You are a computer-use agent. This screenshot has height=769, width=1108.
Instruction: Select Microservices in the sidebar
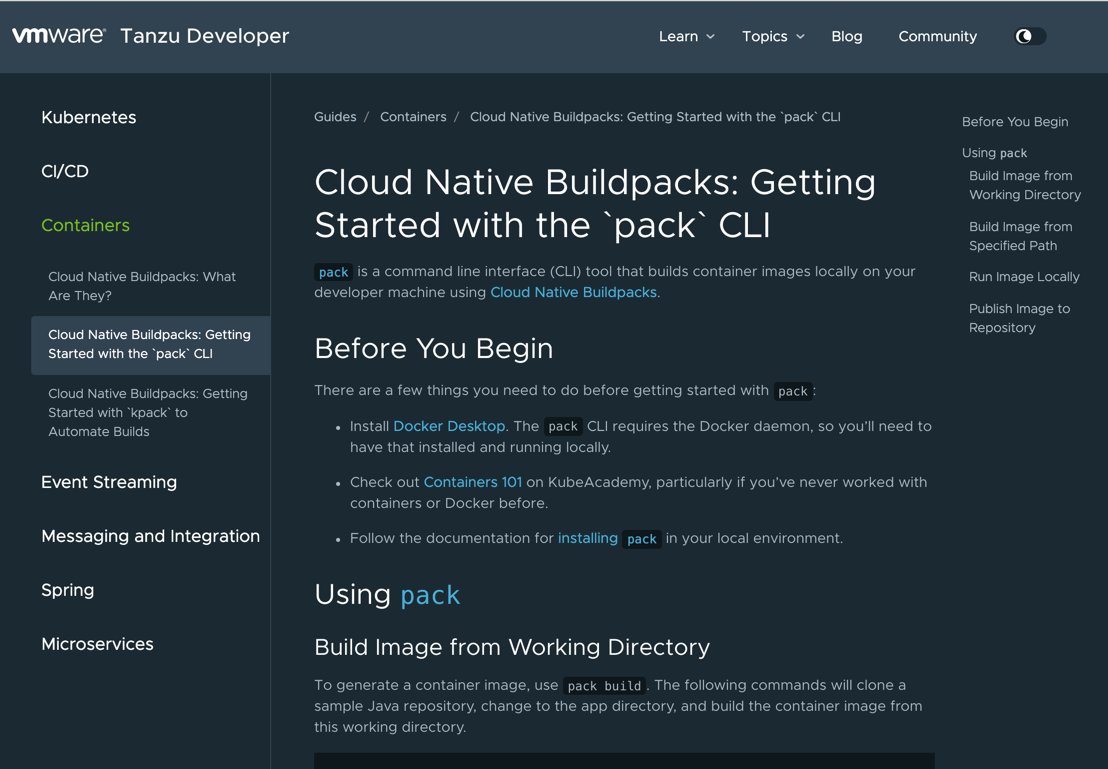pos(98,644)
